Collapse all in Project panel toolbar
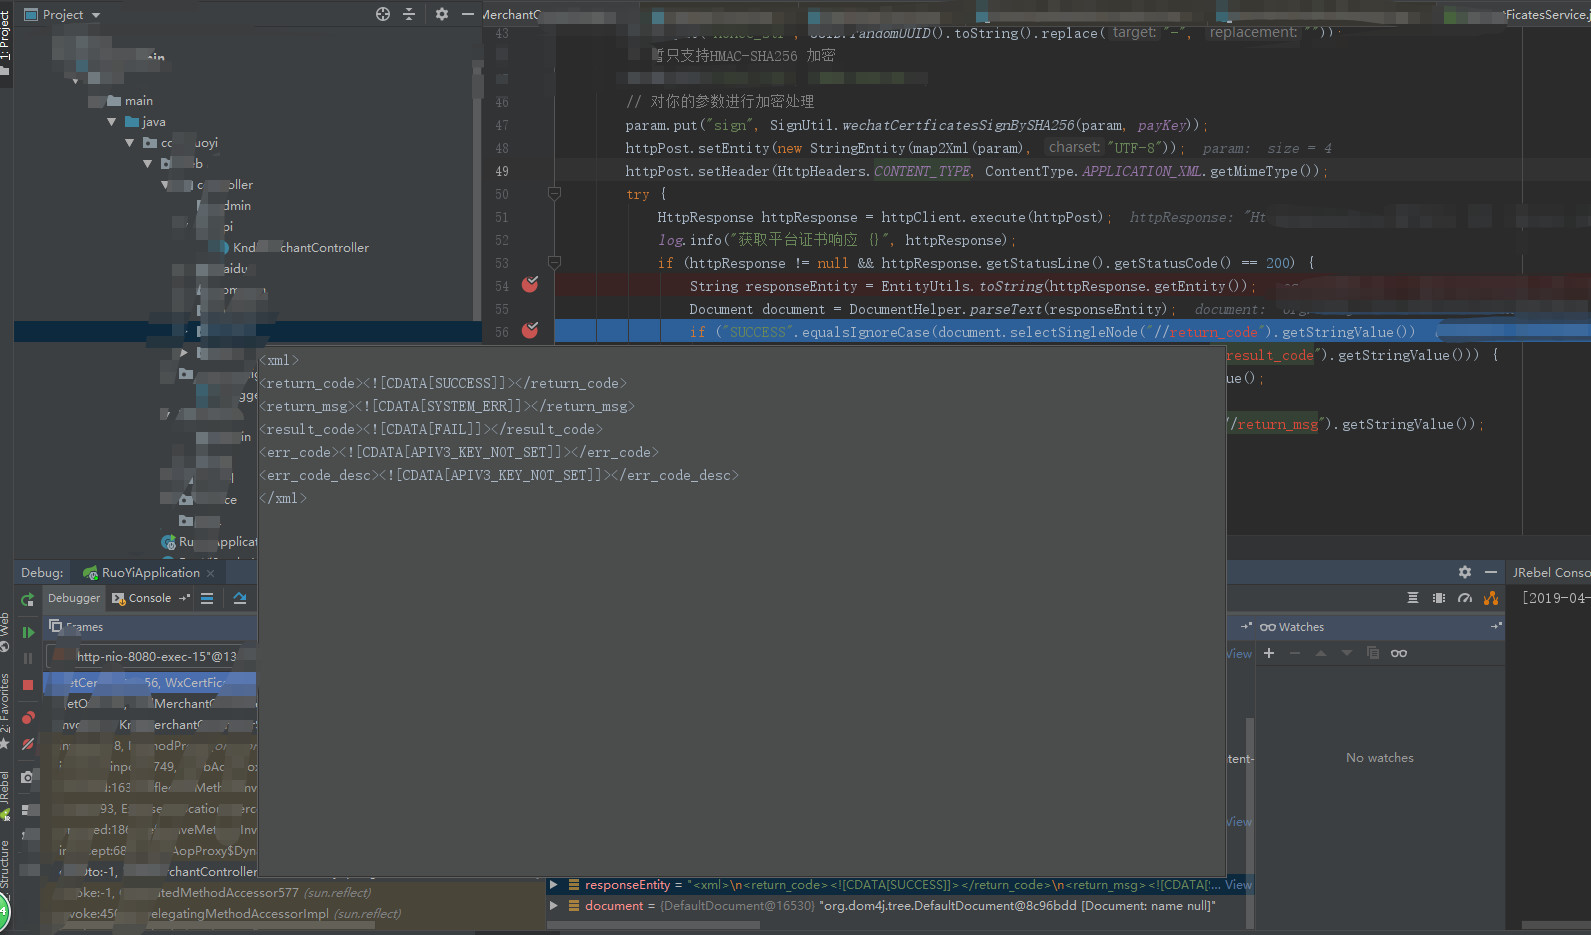This screenshot has width=1591, height=935. [x=409, y=14]
